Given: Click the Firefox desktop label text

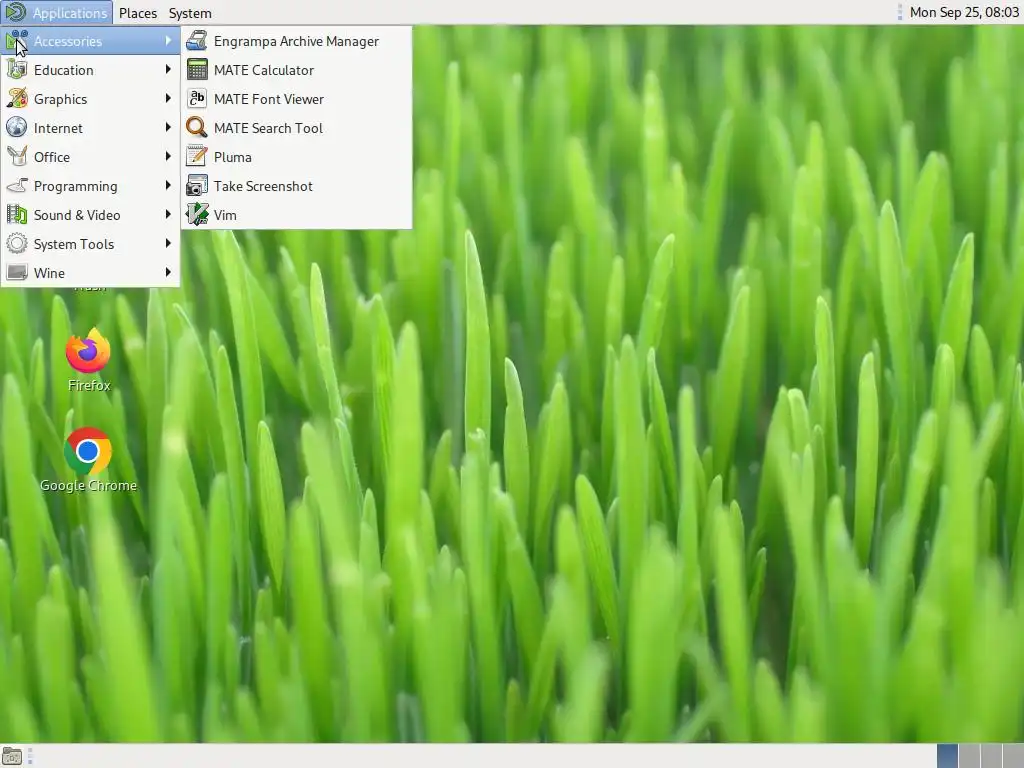Looking at the screenshot, I should pyautogui.click(x=89, y=385).
